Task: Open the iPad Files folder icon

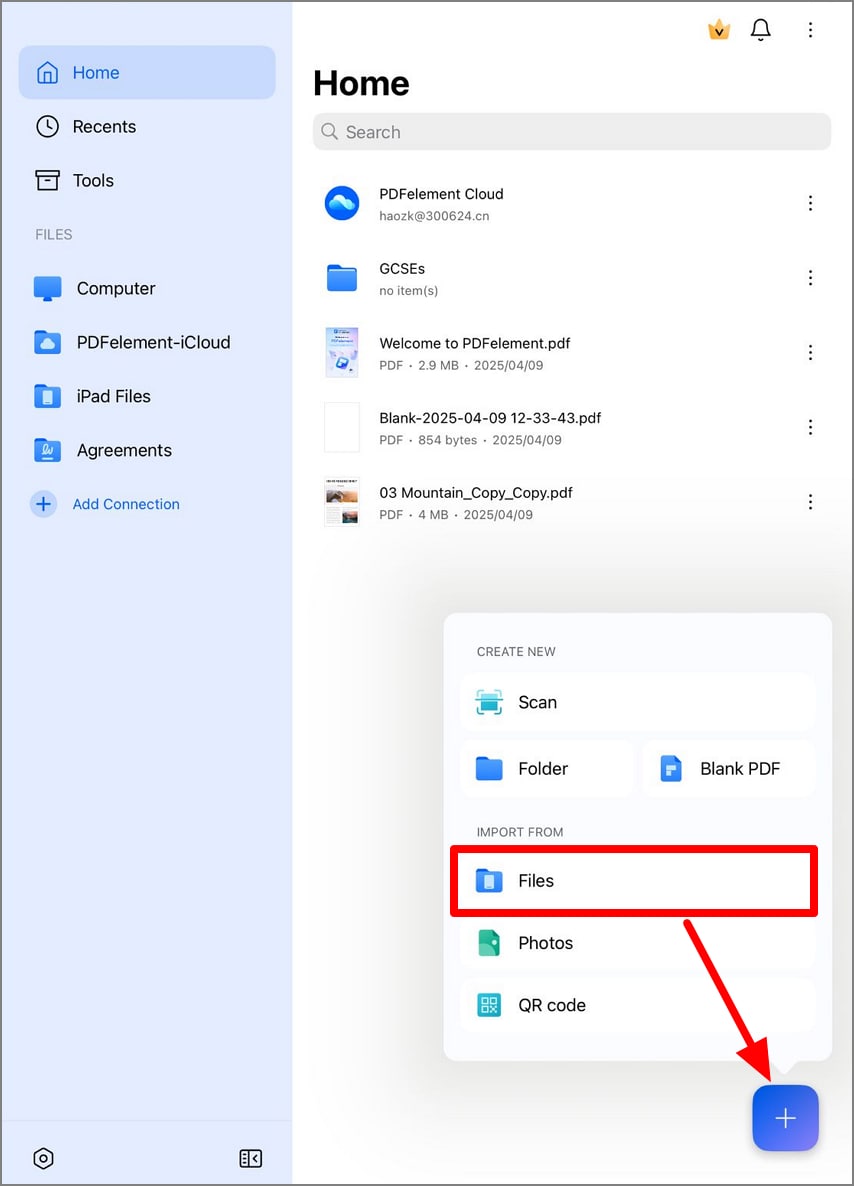Action: pos(48,396)
